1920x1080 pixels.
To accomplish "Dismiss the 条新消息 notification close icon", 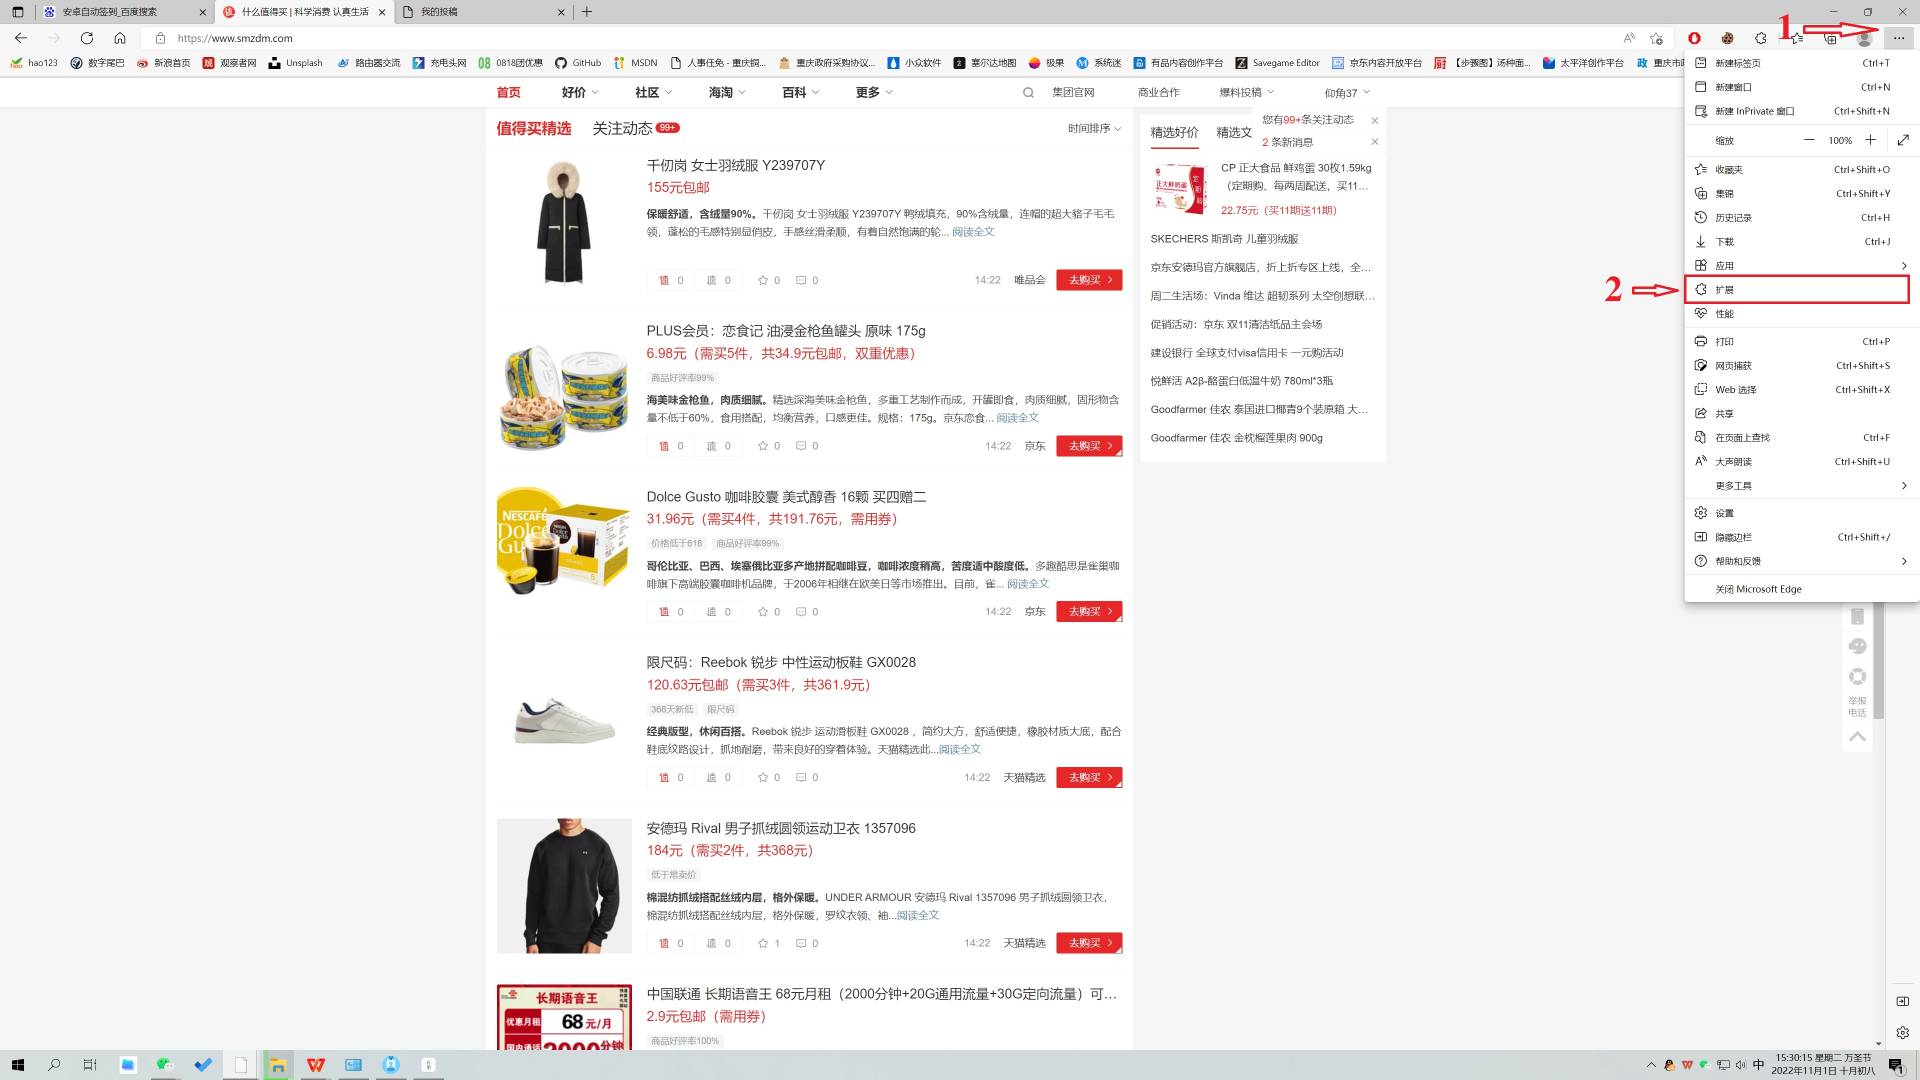I will click(1375, 142).
